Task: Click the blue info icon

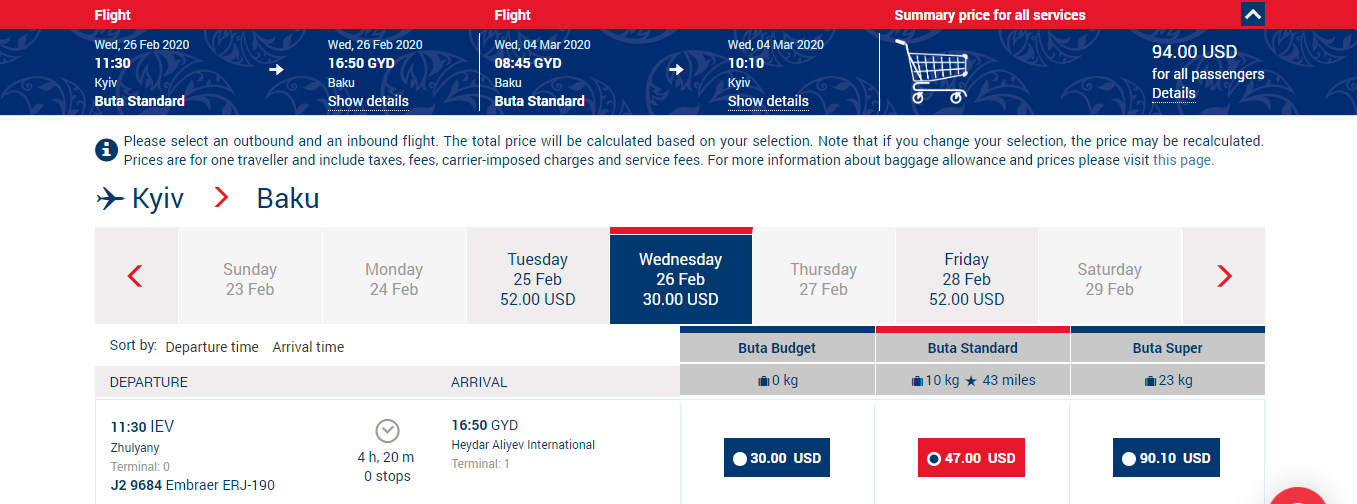Action: click(107, 150)
